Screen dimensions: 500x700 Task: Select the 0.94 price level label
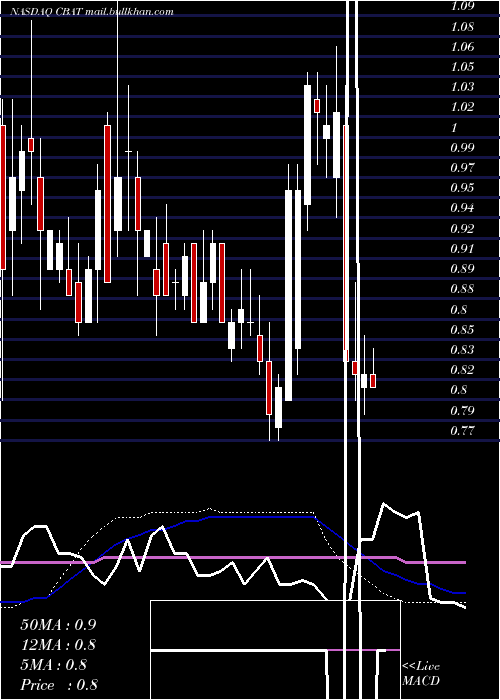[x=462, y=208]
